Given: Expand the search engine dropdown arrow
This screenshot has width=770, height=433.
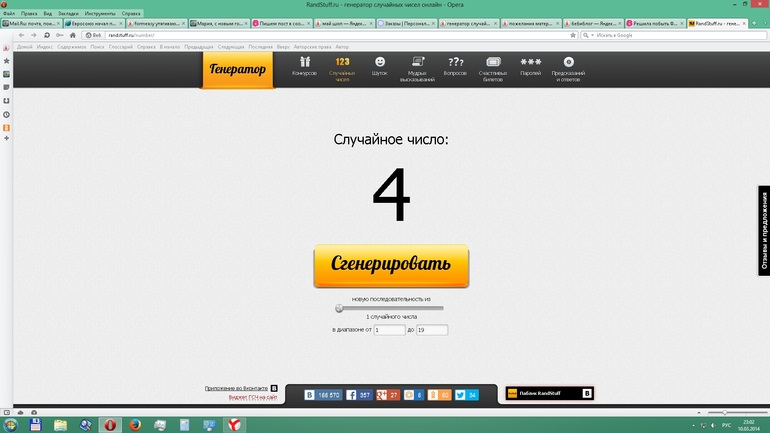Looking at the screenshot, I should pos(592,35).
